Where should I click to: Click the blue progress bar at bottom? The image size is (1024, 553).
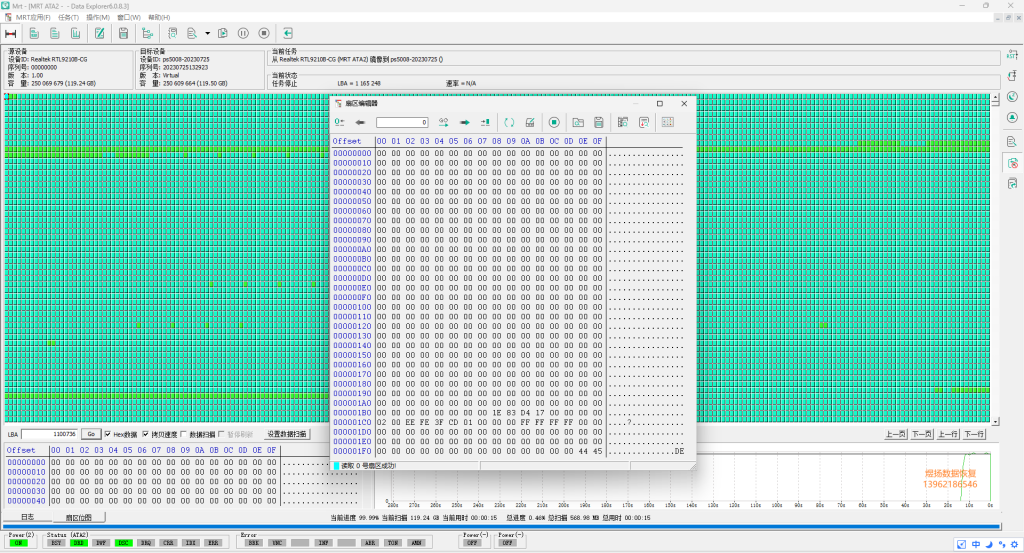click(502, 526)
